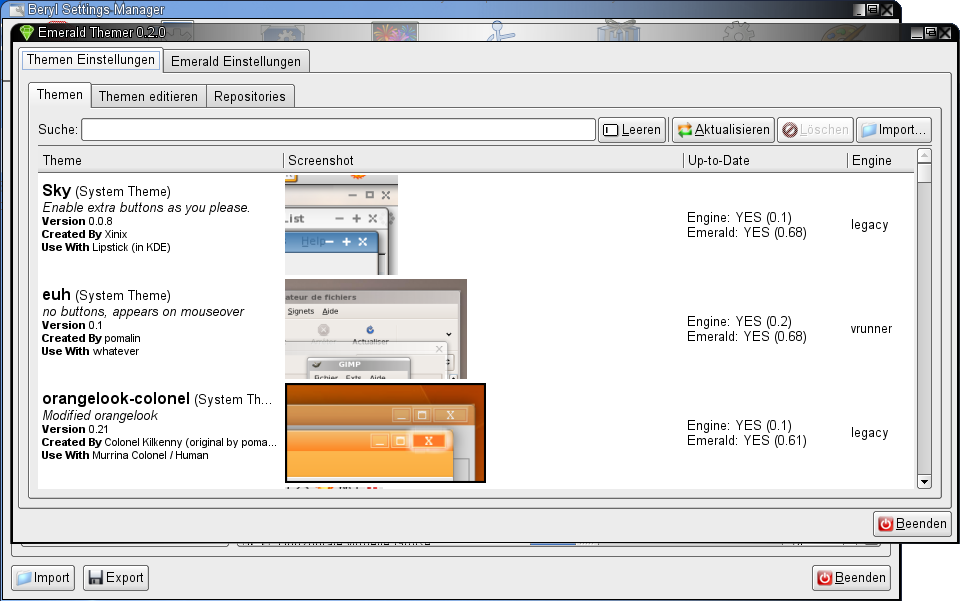Click Beenden in Beryl Settings Manager window
This screenshot has height=601, width=960.
851,578
